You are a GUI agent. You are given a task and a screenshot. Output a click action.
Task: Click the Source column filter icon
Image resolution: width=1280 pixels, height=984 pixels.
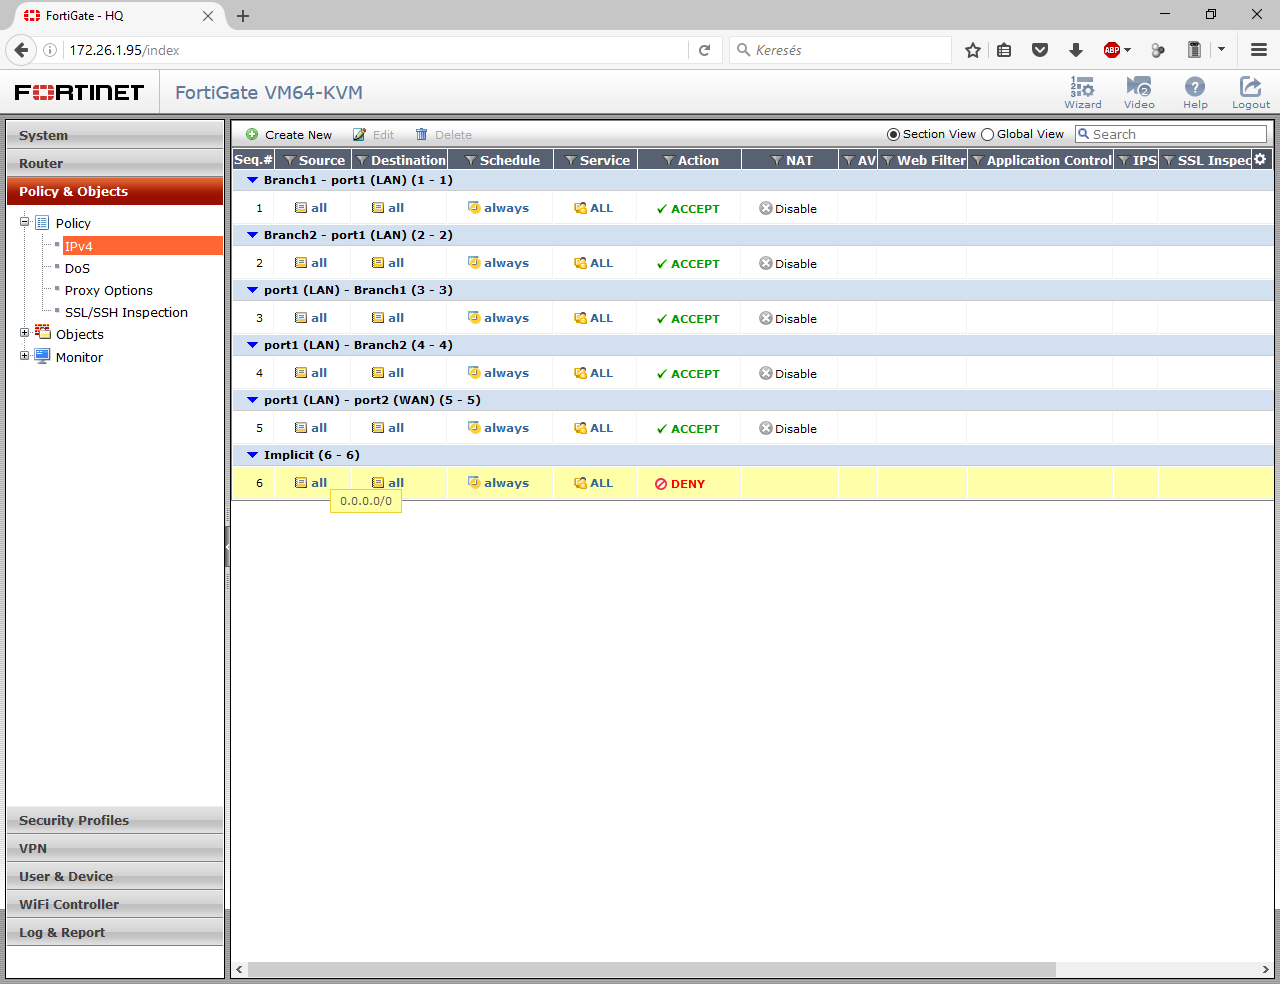tap(289, 161)
